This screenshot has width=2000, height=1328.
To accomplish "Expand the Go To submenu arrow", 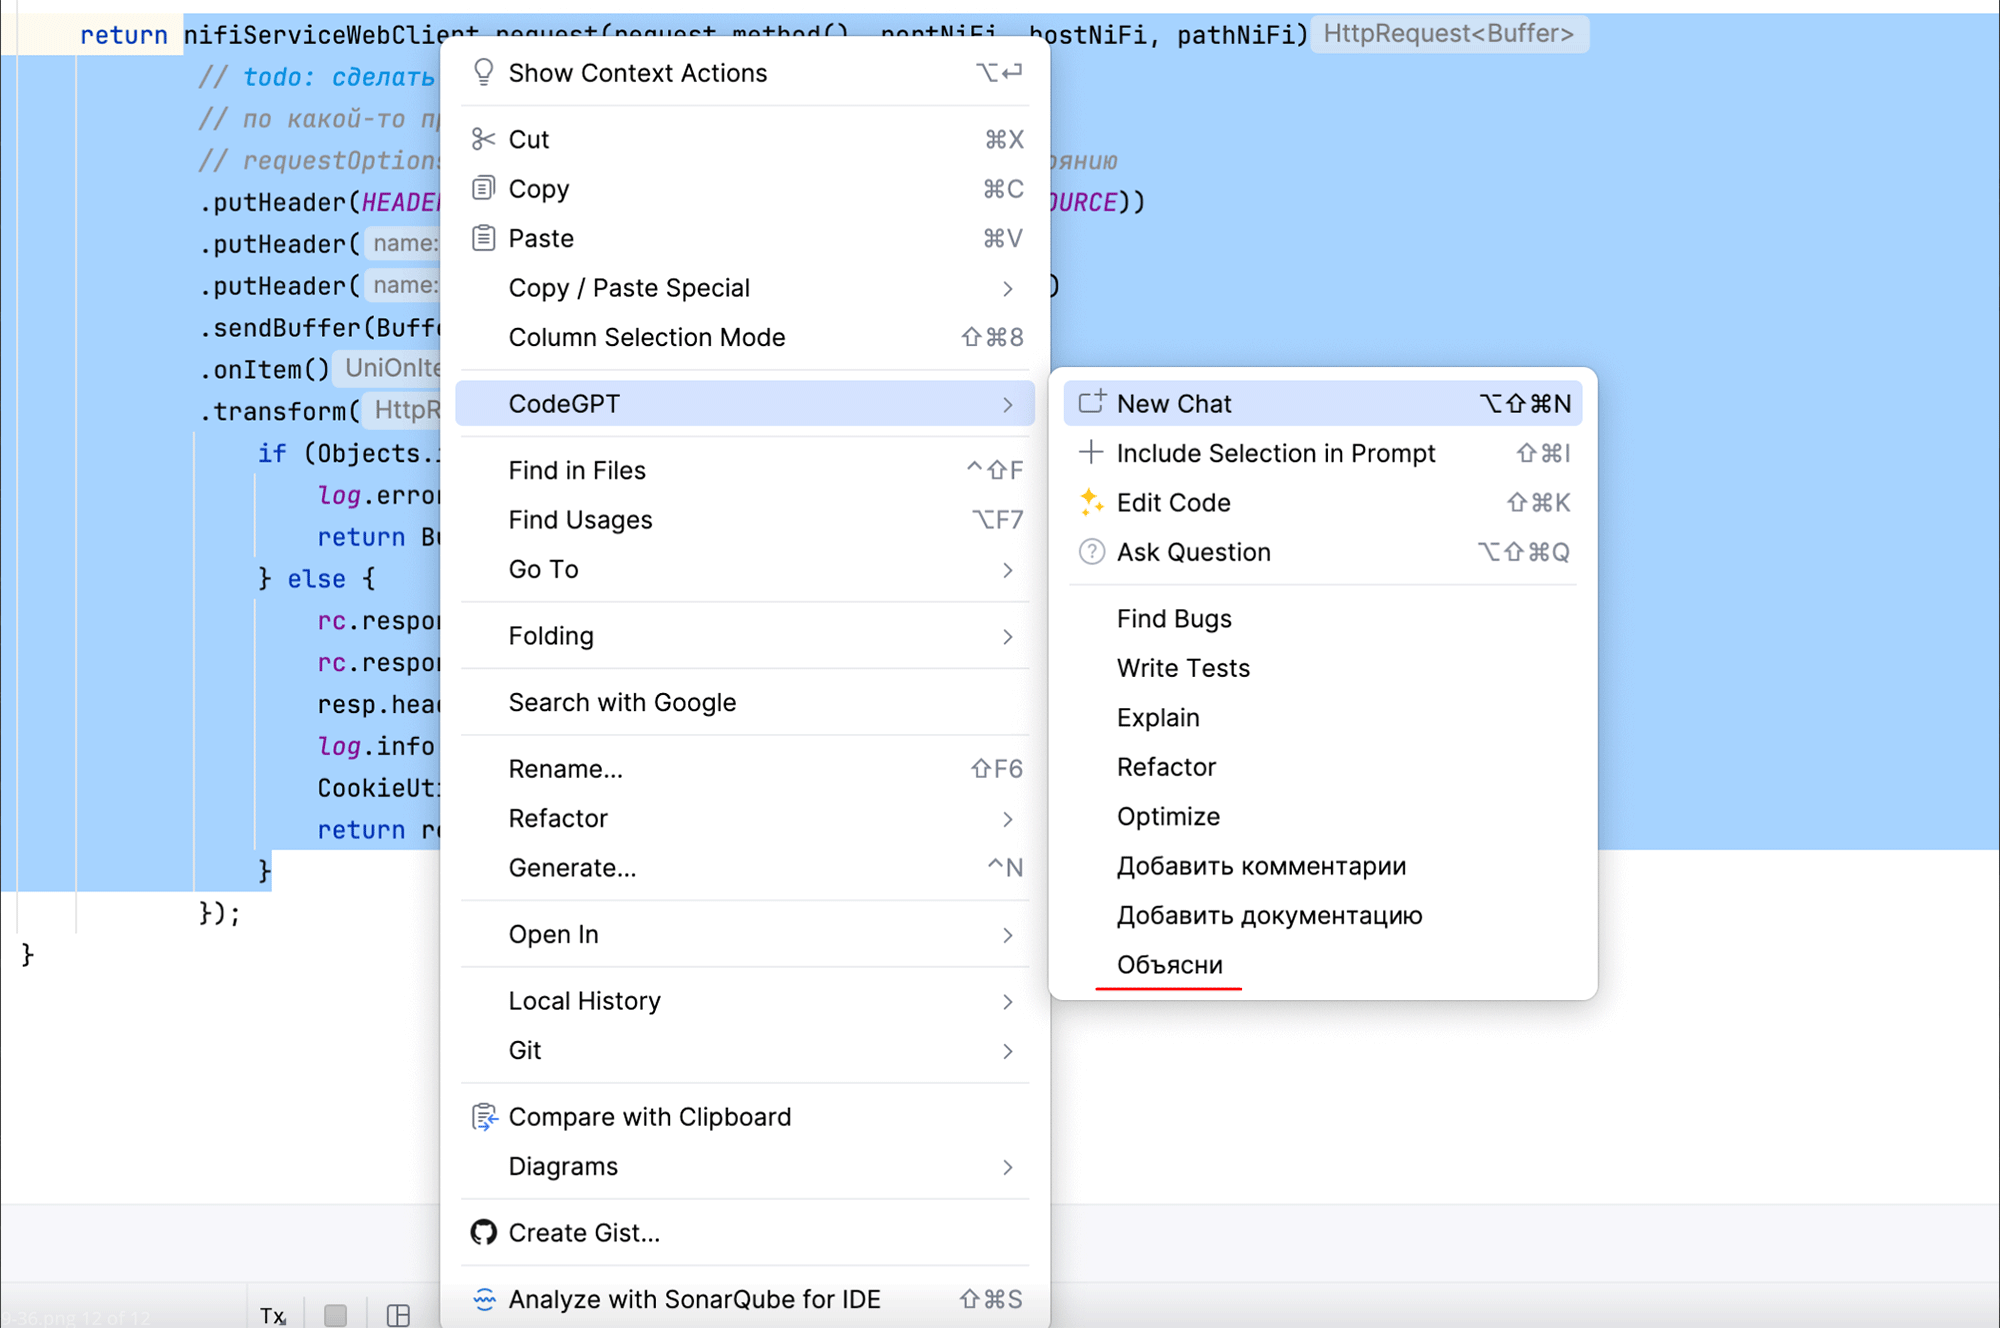I will point(1007,569).
